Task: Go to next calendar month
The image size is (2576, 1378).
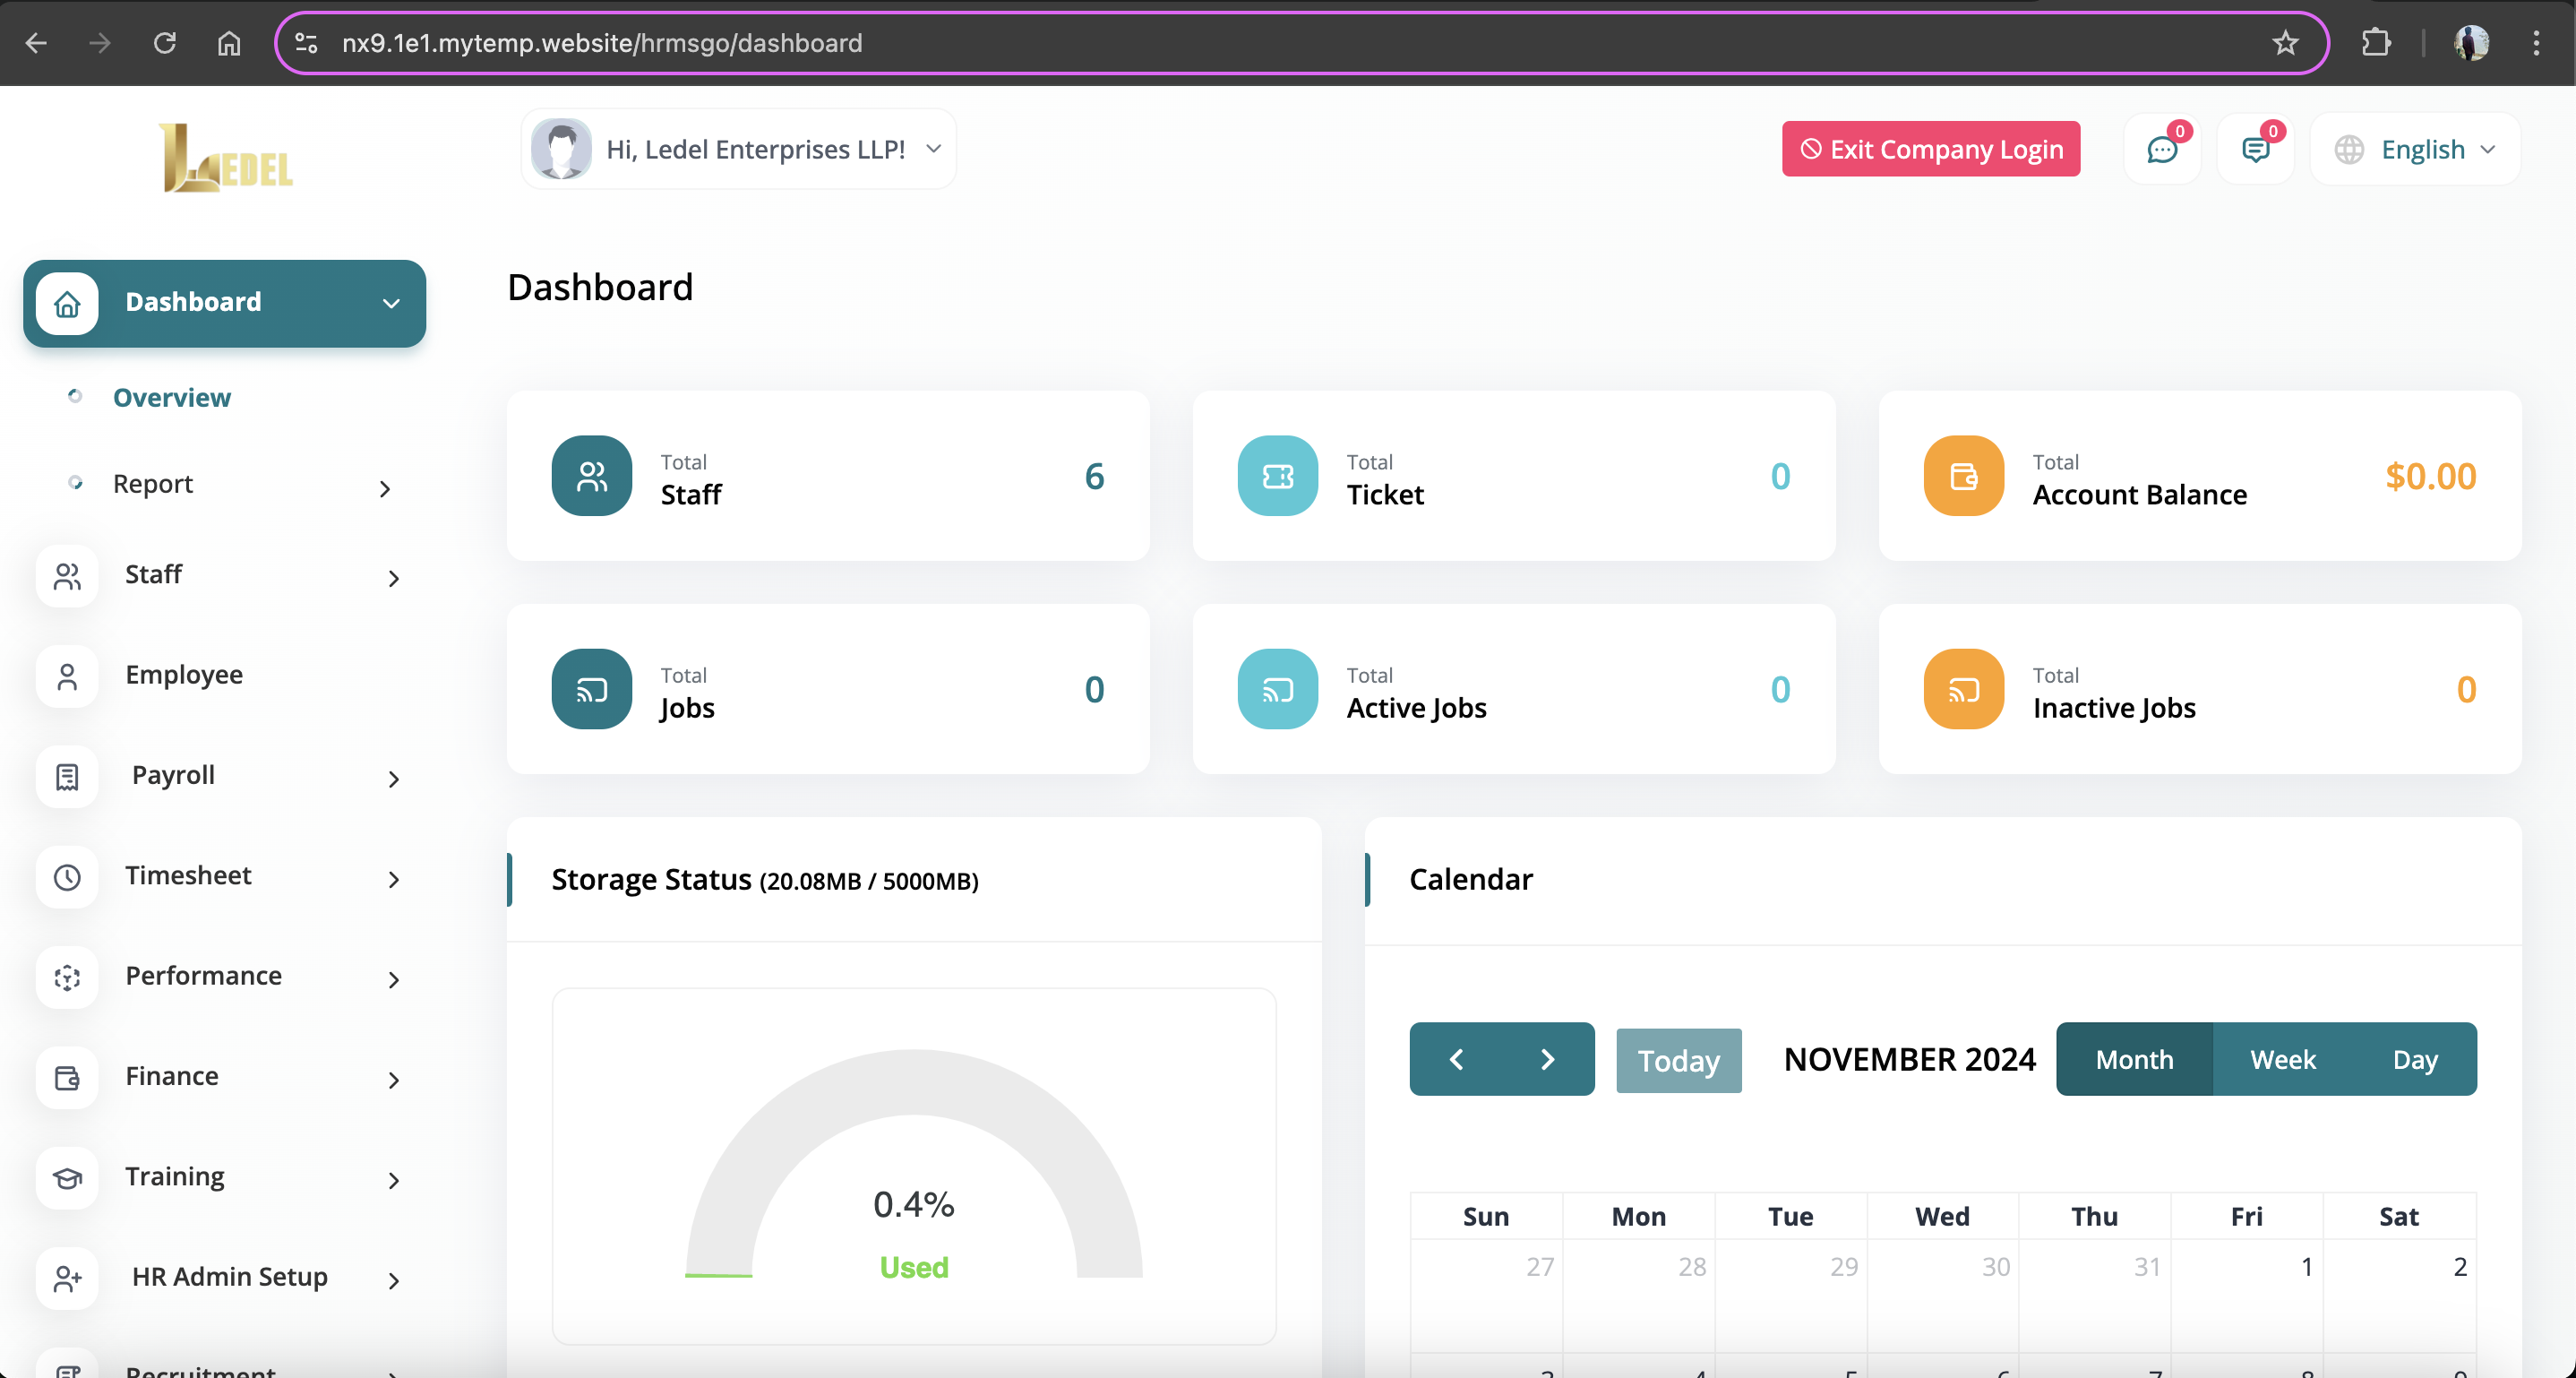Action: point(1548,1059)
